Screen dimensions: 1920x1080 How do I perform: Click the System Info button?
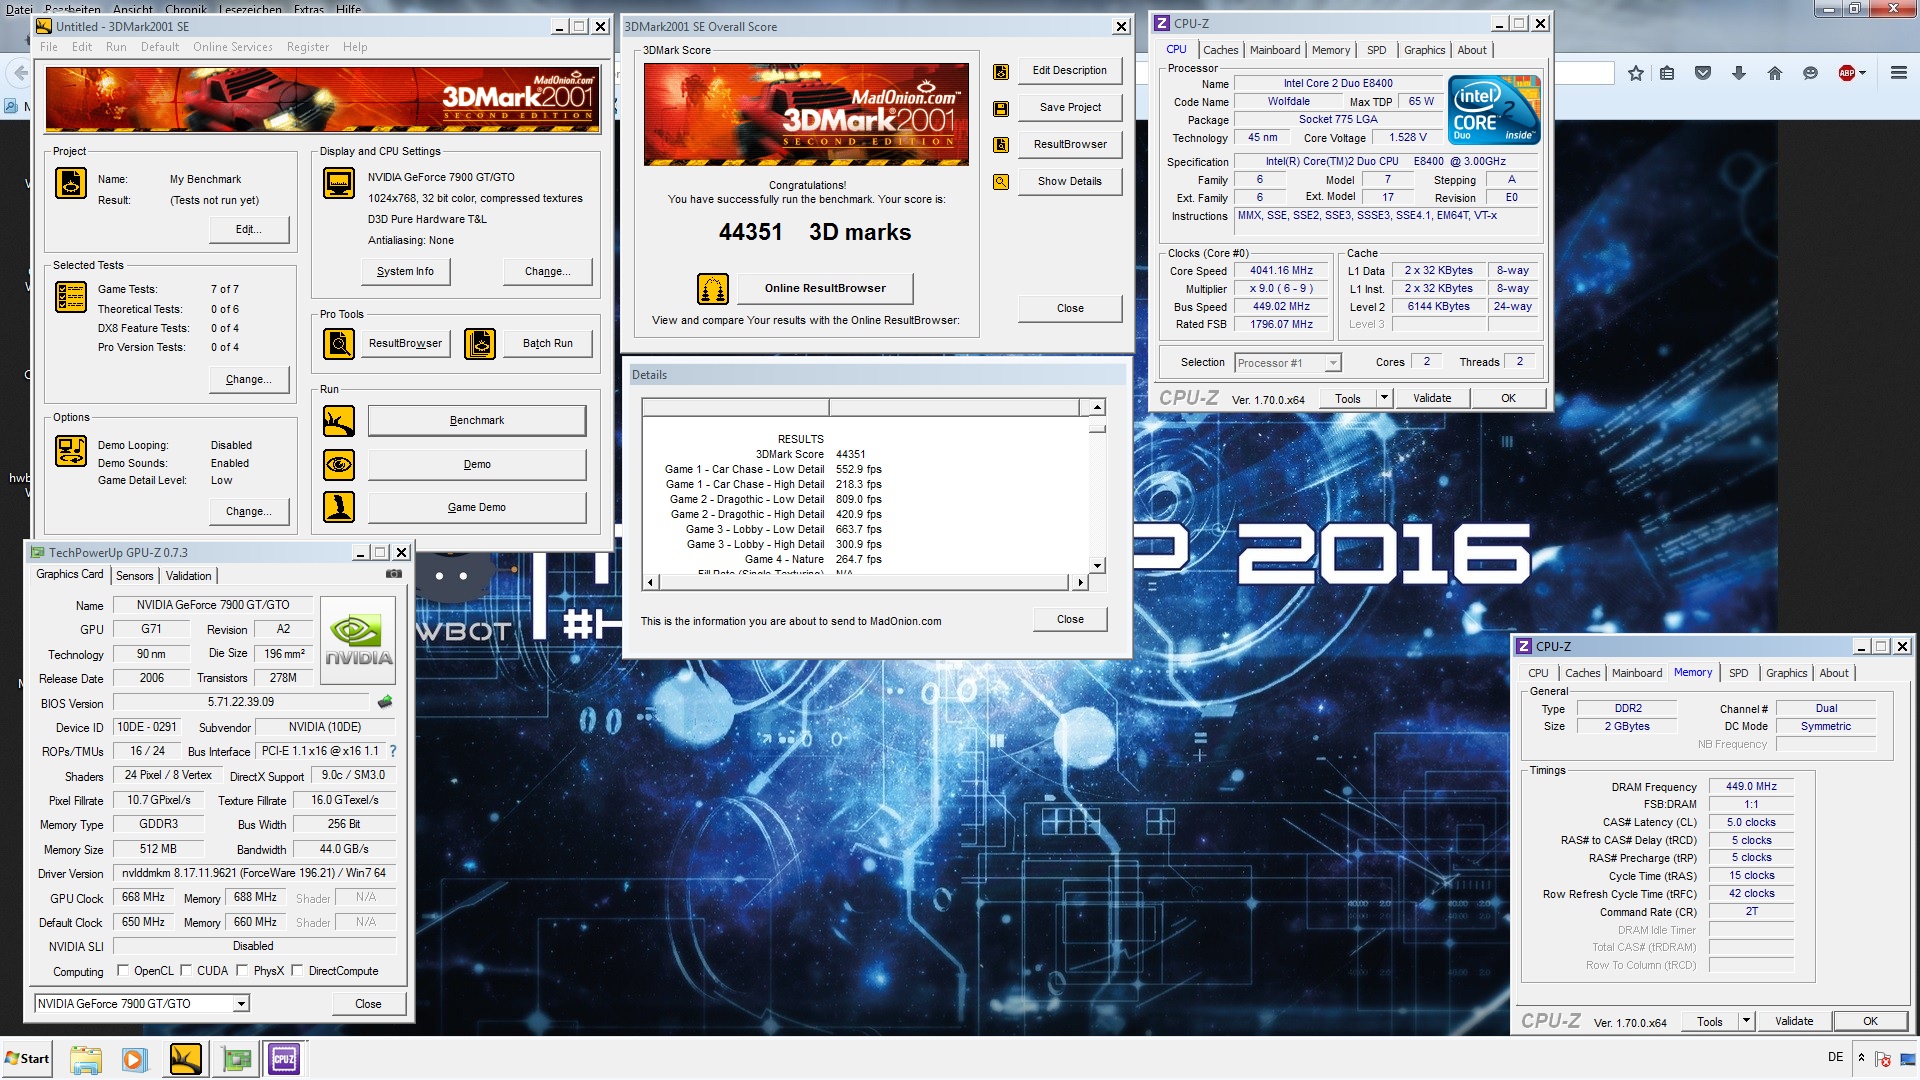pyautogui.click(x=405, y=272)
